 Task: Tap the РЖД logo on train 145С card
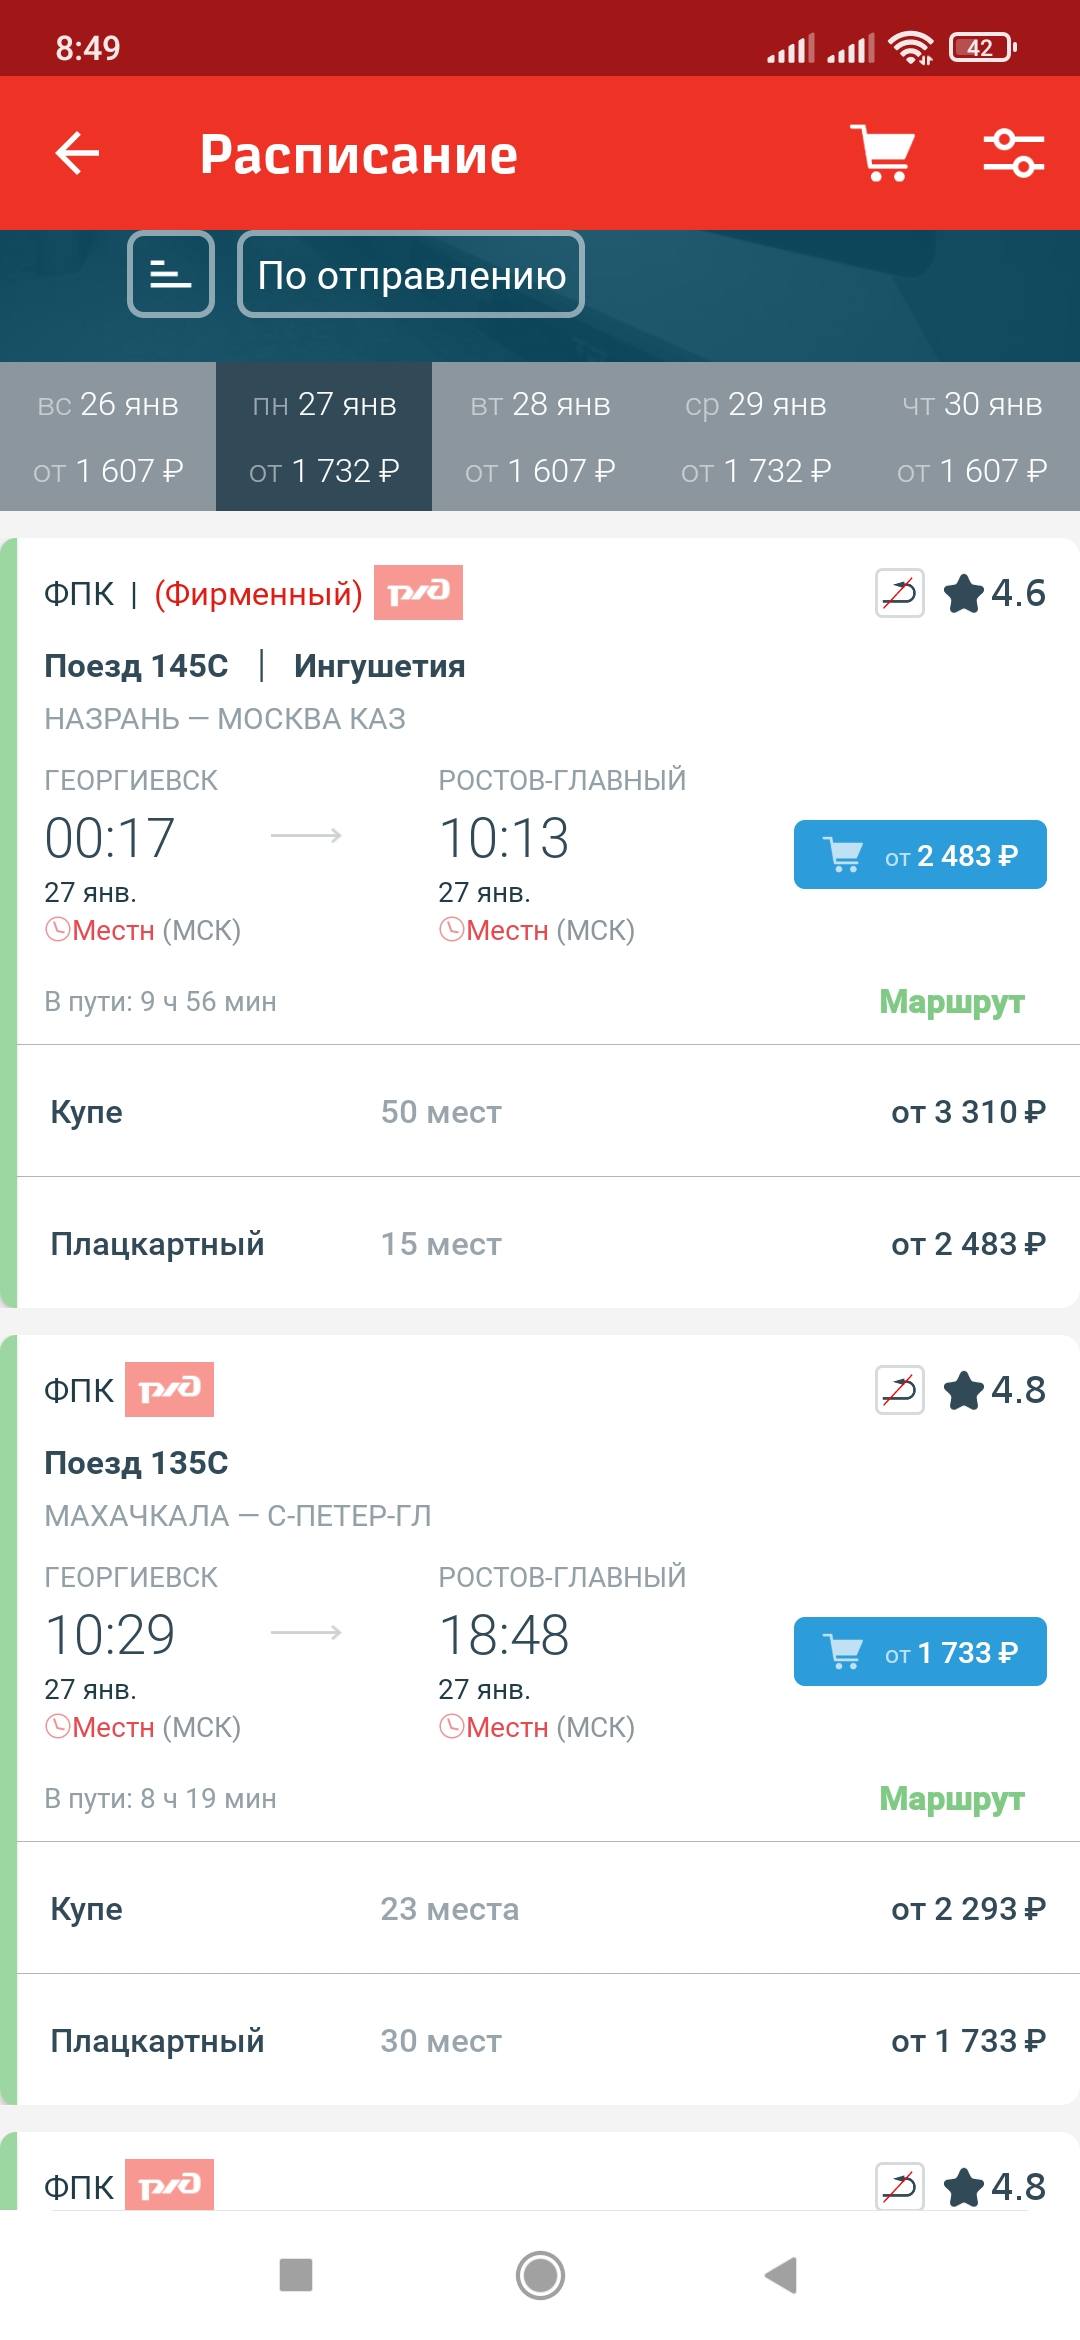click(417, 593)
